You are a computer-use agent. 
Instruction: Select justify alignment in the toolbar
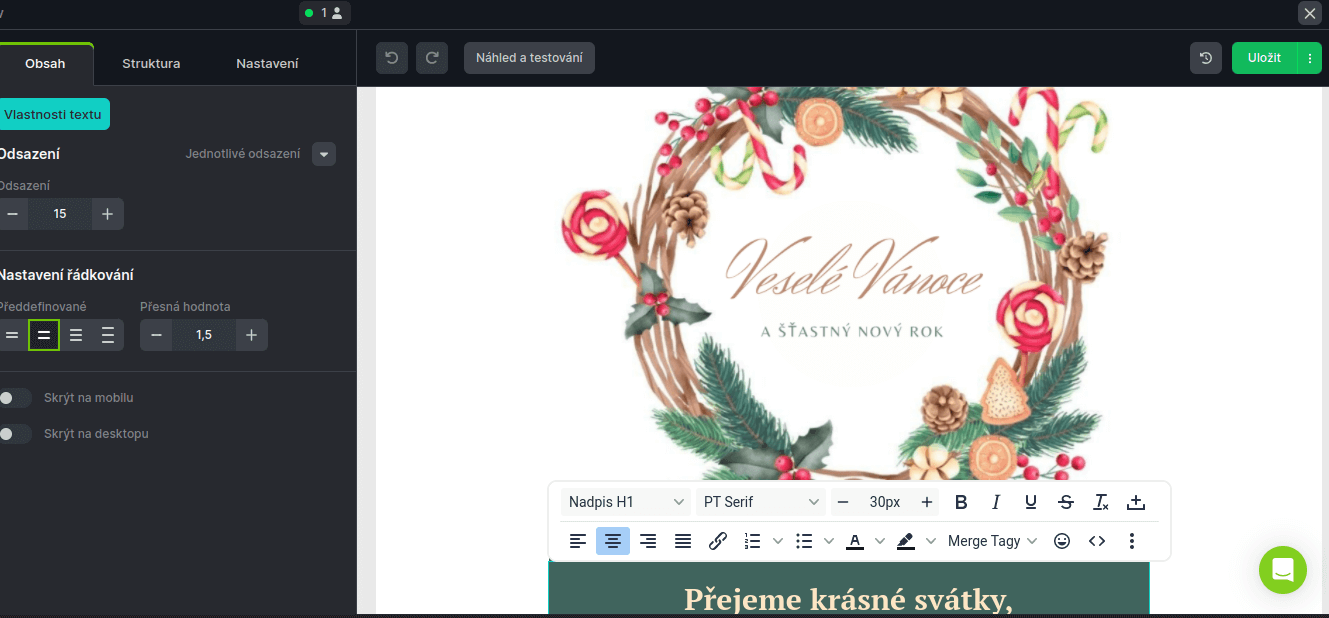pos(683,541)
